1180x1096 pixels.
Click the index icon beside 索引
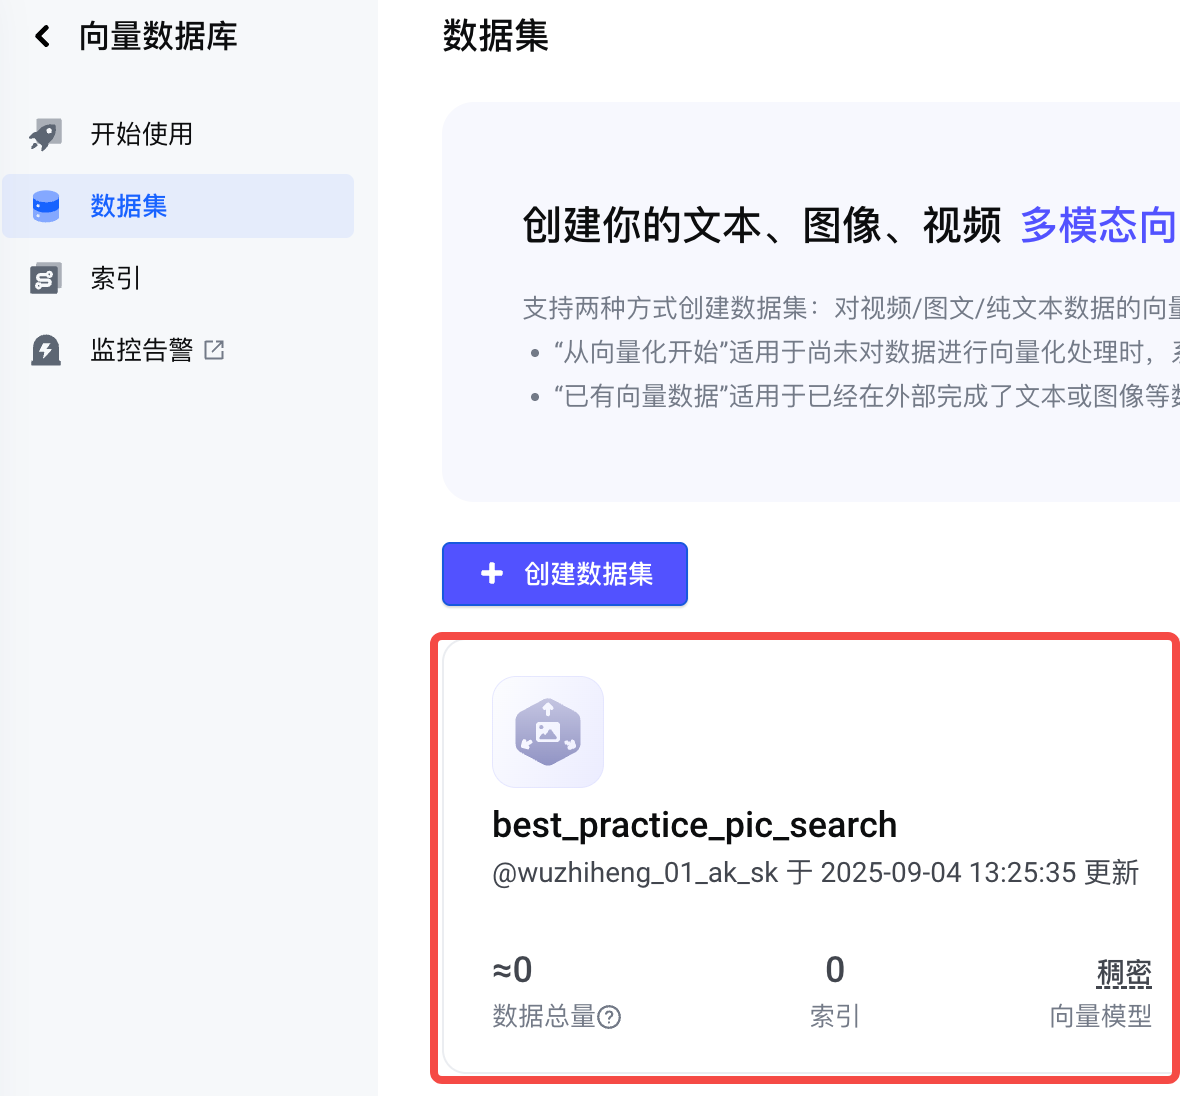point(45,279)
